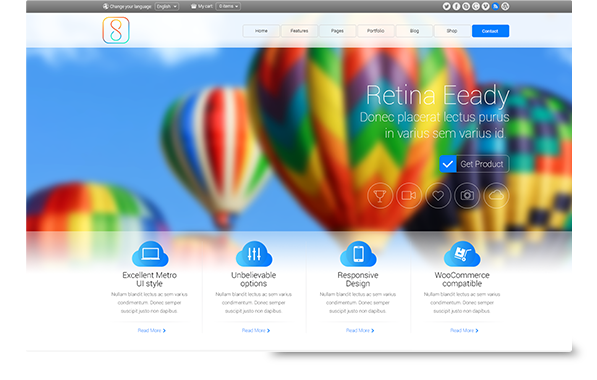Screen dimensions: 597x380
Task: Click the photo camera circle icon
Action: click(467, 195)
